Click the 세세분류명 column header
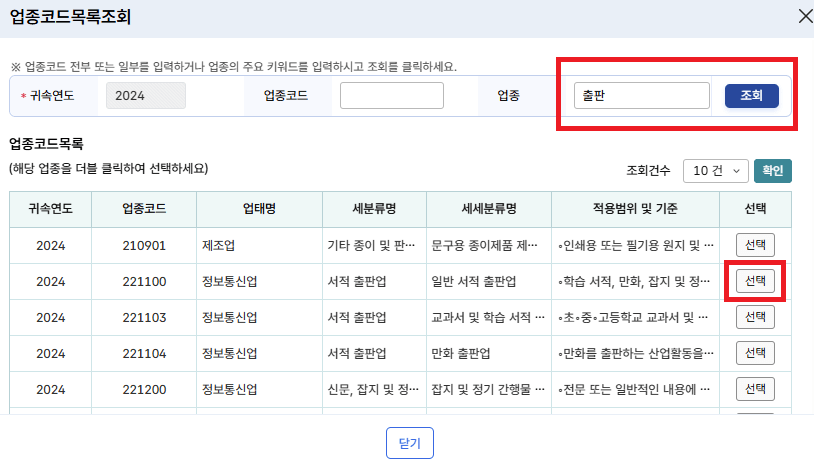 pos(489,209)
